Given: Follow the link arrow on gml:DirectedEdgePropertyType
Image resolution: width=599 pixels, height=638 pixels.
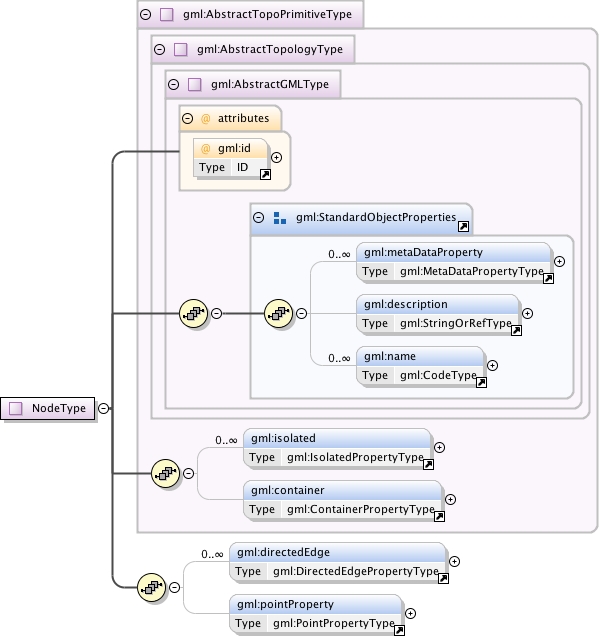Looking at the screenshot, I should tap(444, 579).
